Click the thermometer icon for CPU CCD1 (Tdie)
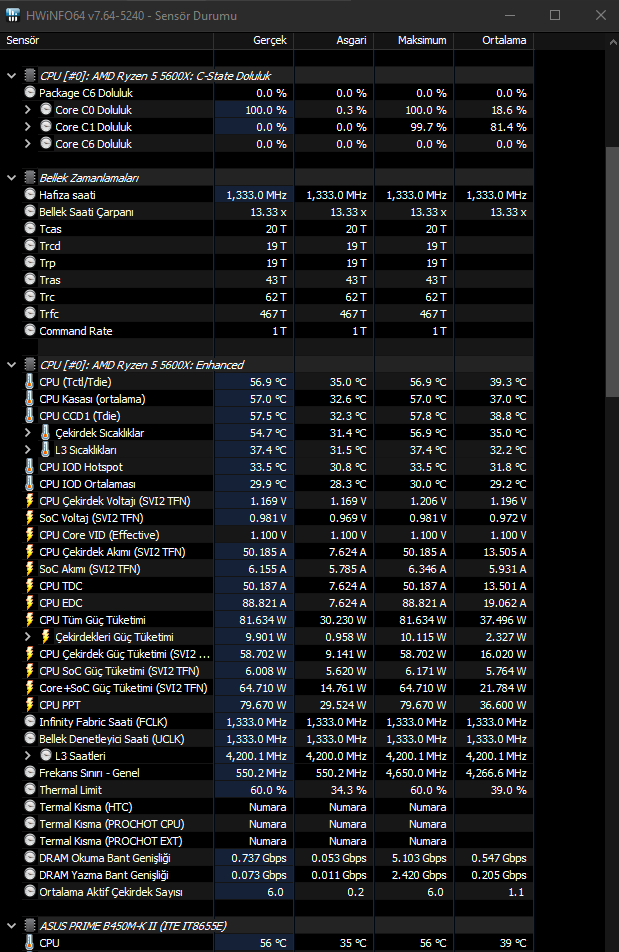The height and width of the screenshot is (952, 619). pyautogui.click(x=30, y=415)
